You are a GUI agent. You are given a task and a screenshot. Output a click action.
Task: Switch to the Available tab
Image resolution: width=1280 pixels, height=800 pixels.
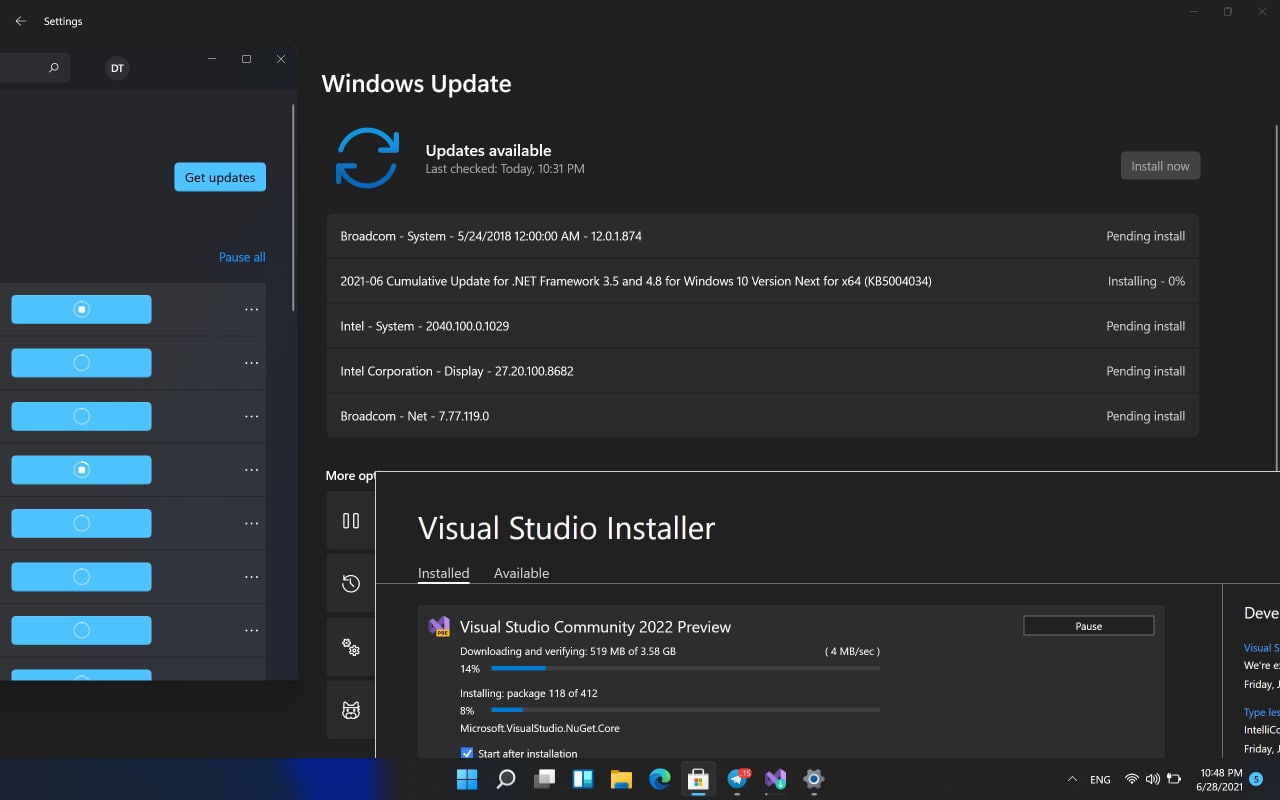(521, 573)
